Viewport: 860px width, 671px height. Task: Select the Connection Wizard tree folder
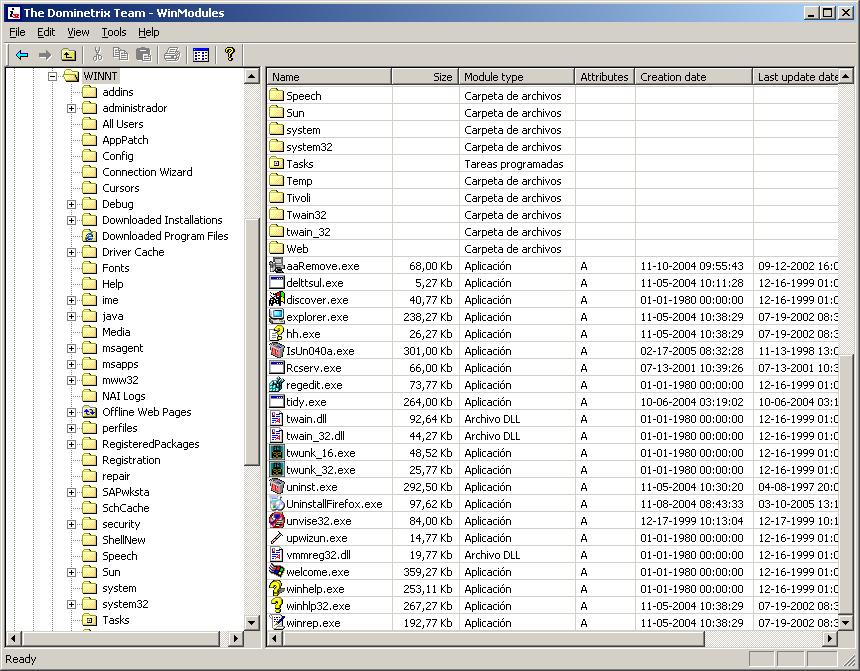(x=148, y=172)
